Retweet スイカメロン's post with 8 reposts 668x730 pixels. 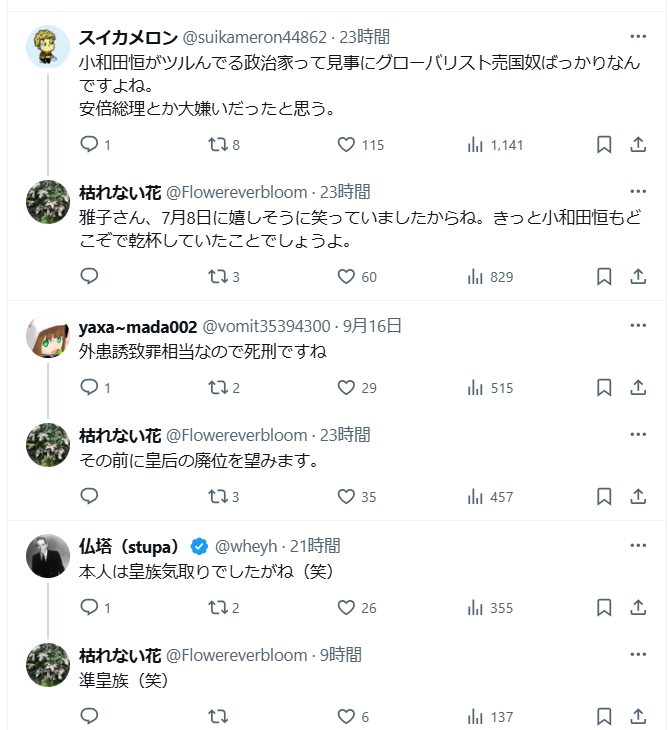[217, 145]
